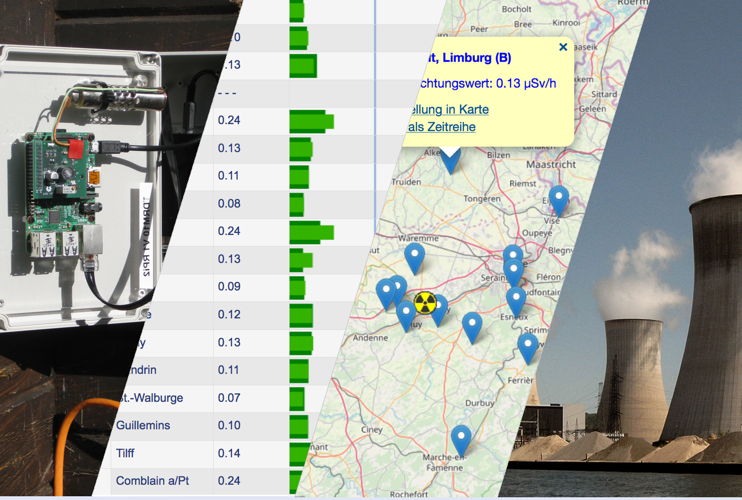Select the Guillemins station row
The width and height of the screenshot is (742, 500).
(x=145, y=425)
